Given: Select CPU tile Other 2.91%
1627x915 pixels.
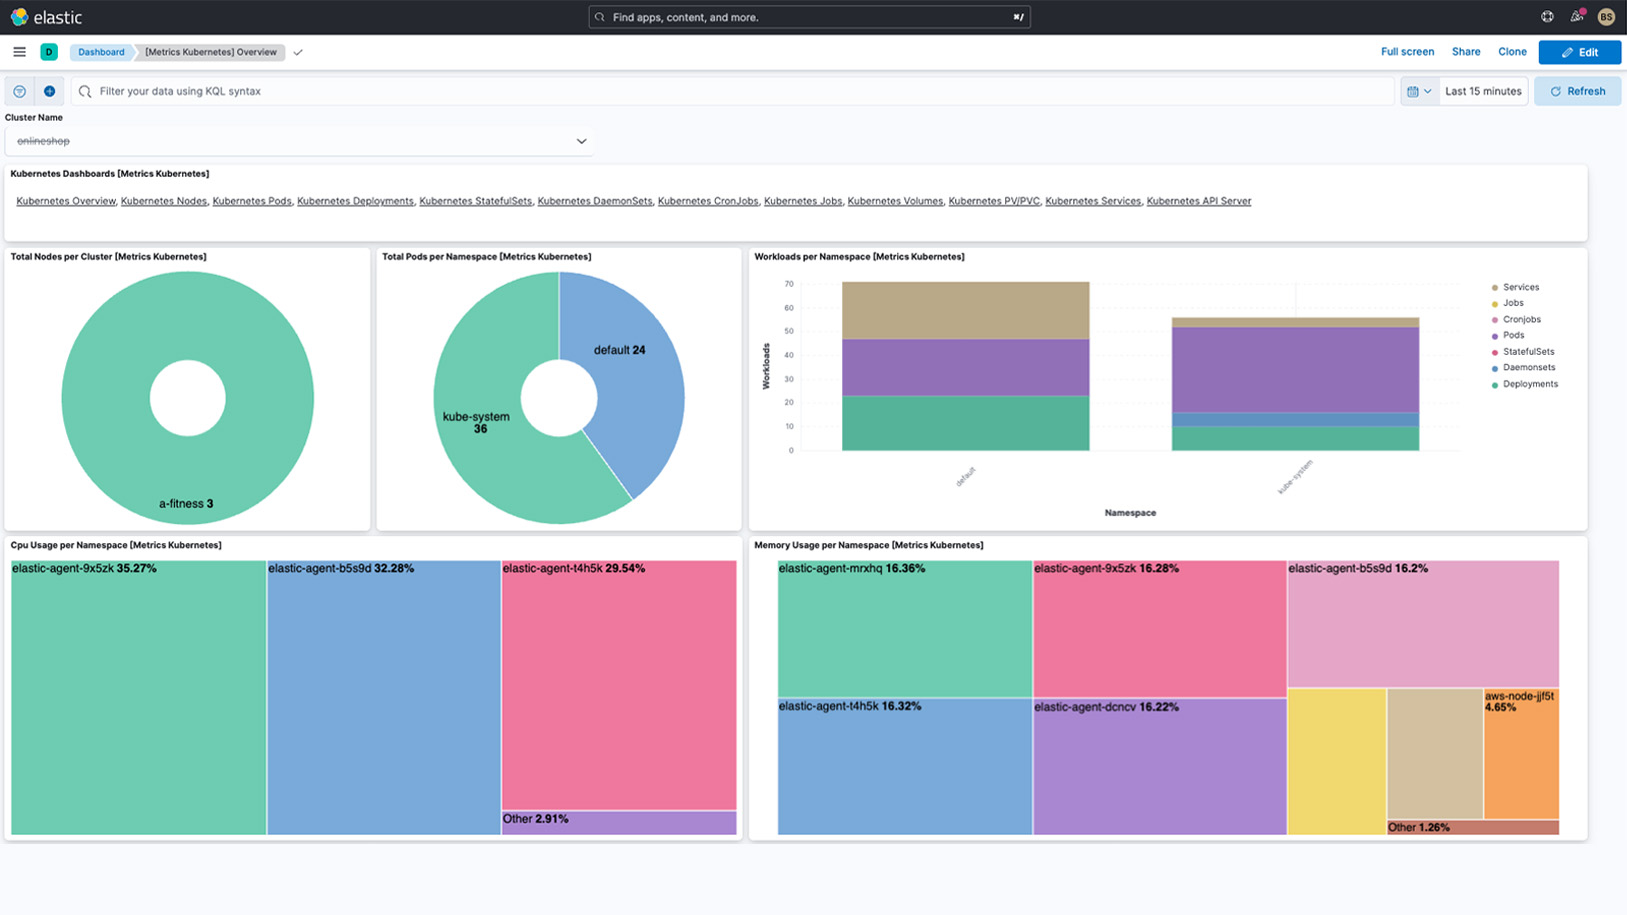Looking at the screenshot, I should [x=619, y=823].
